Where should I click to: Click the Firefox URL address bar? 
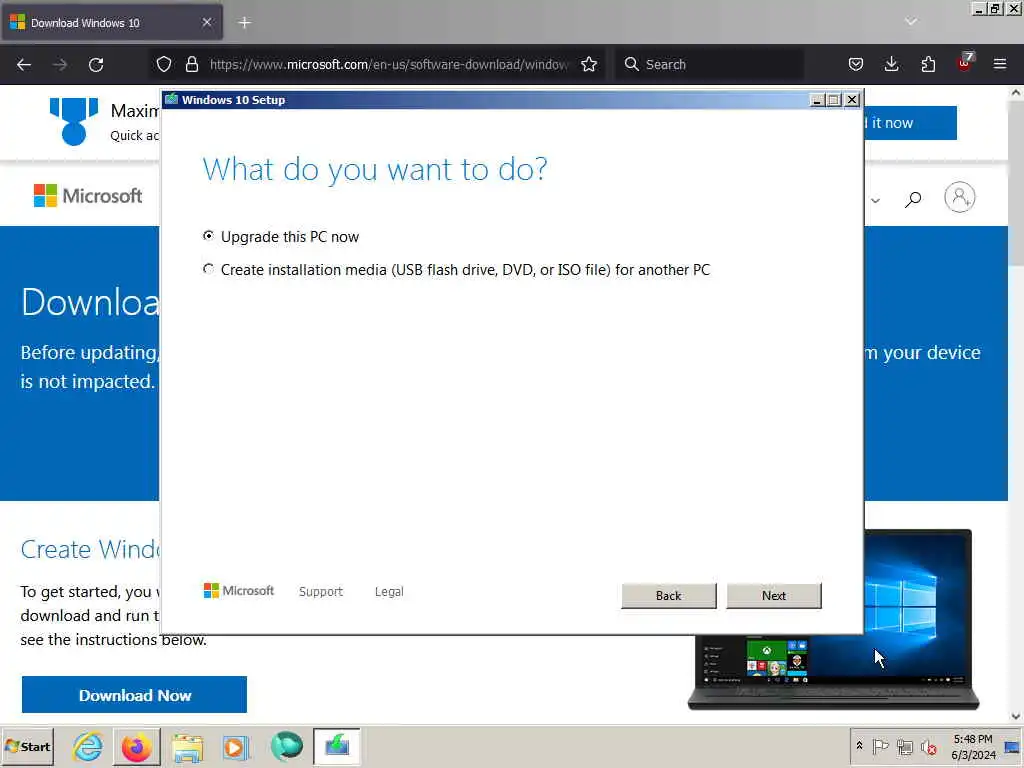click(x=389, y=64)
